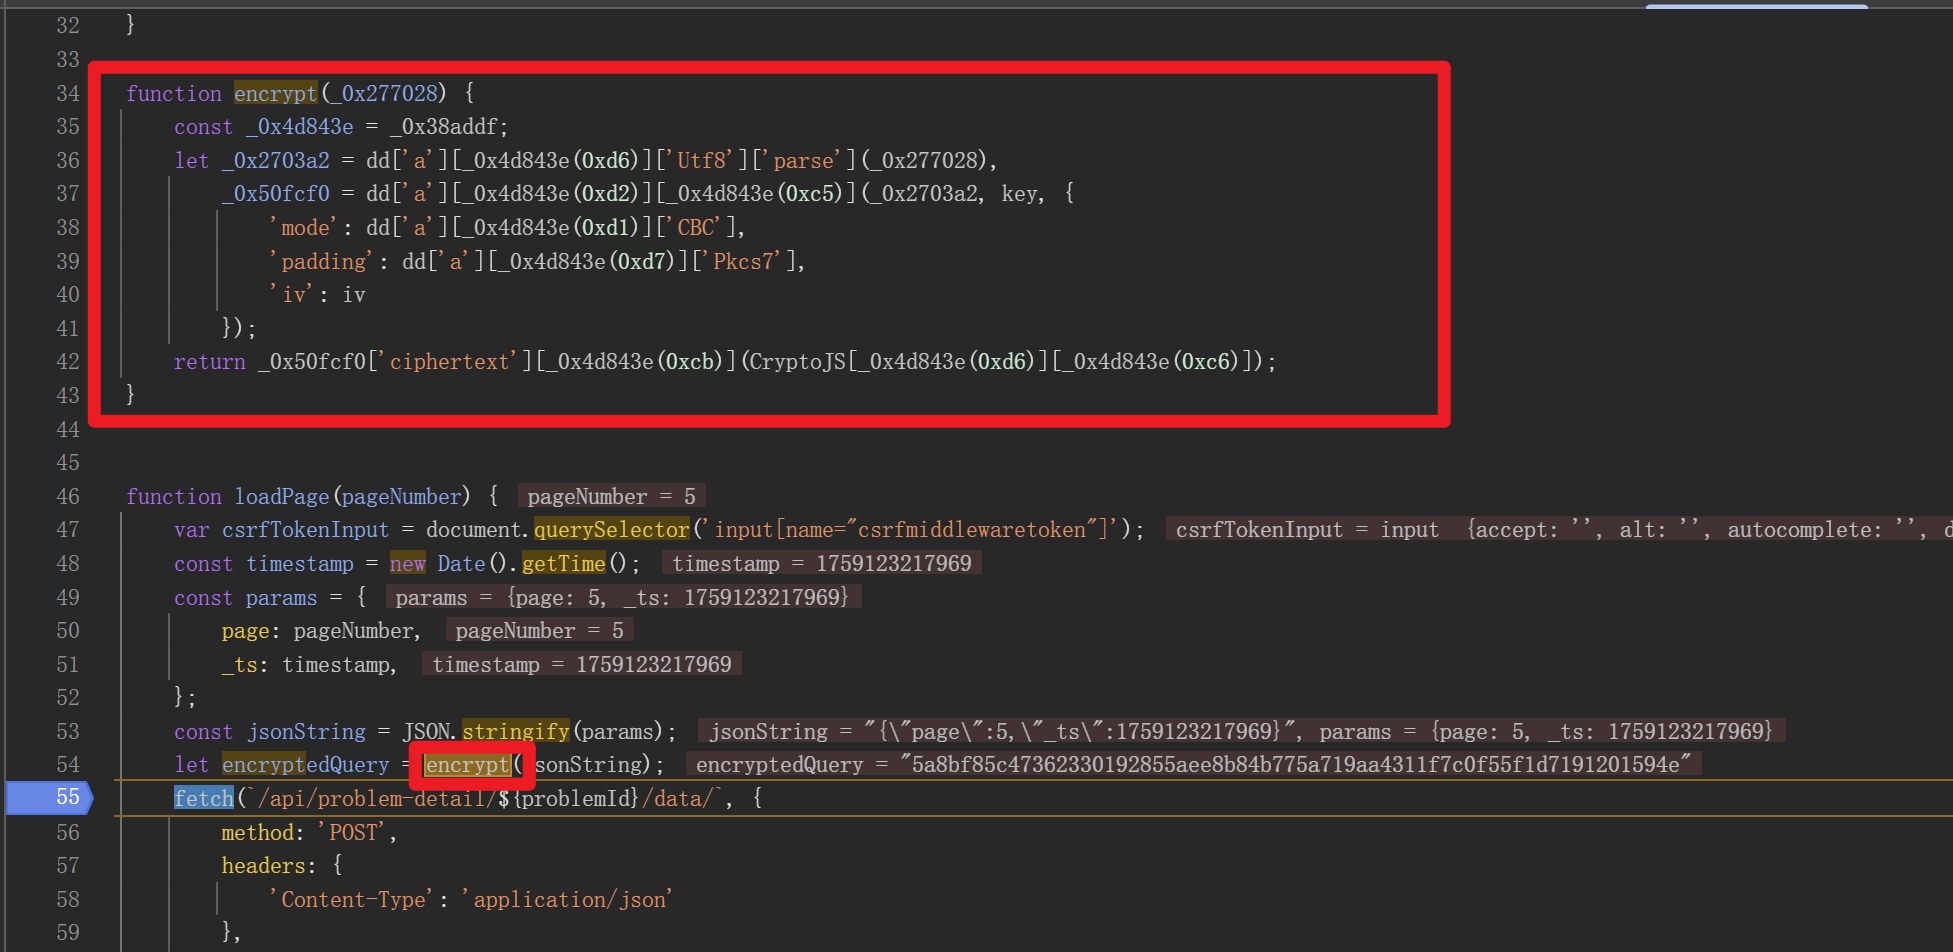Click the _0x277028 parameter in encrypt declaration
The width and height of the screenshot is (1953, 952).
(x=384, y=93)
